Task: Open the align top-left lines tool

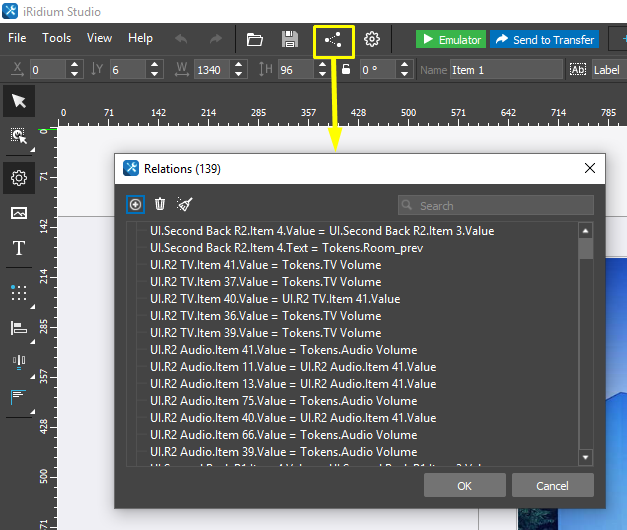Action: (19, 397)
